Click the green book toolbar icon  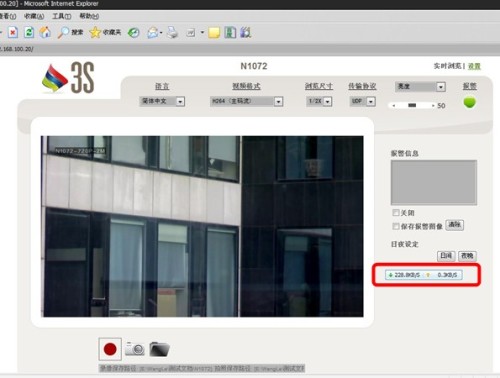click(x=230, y=33)
